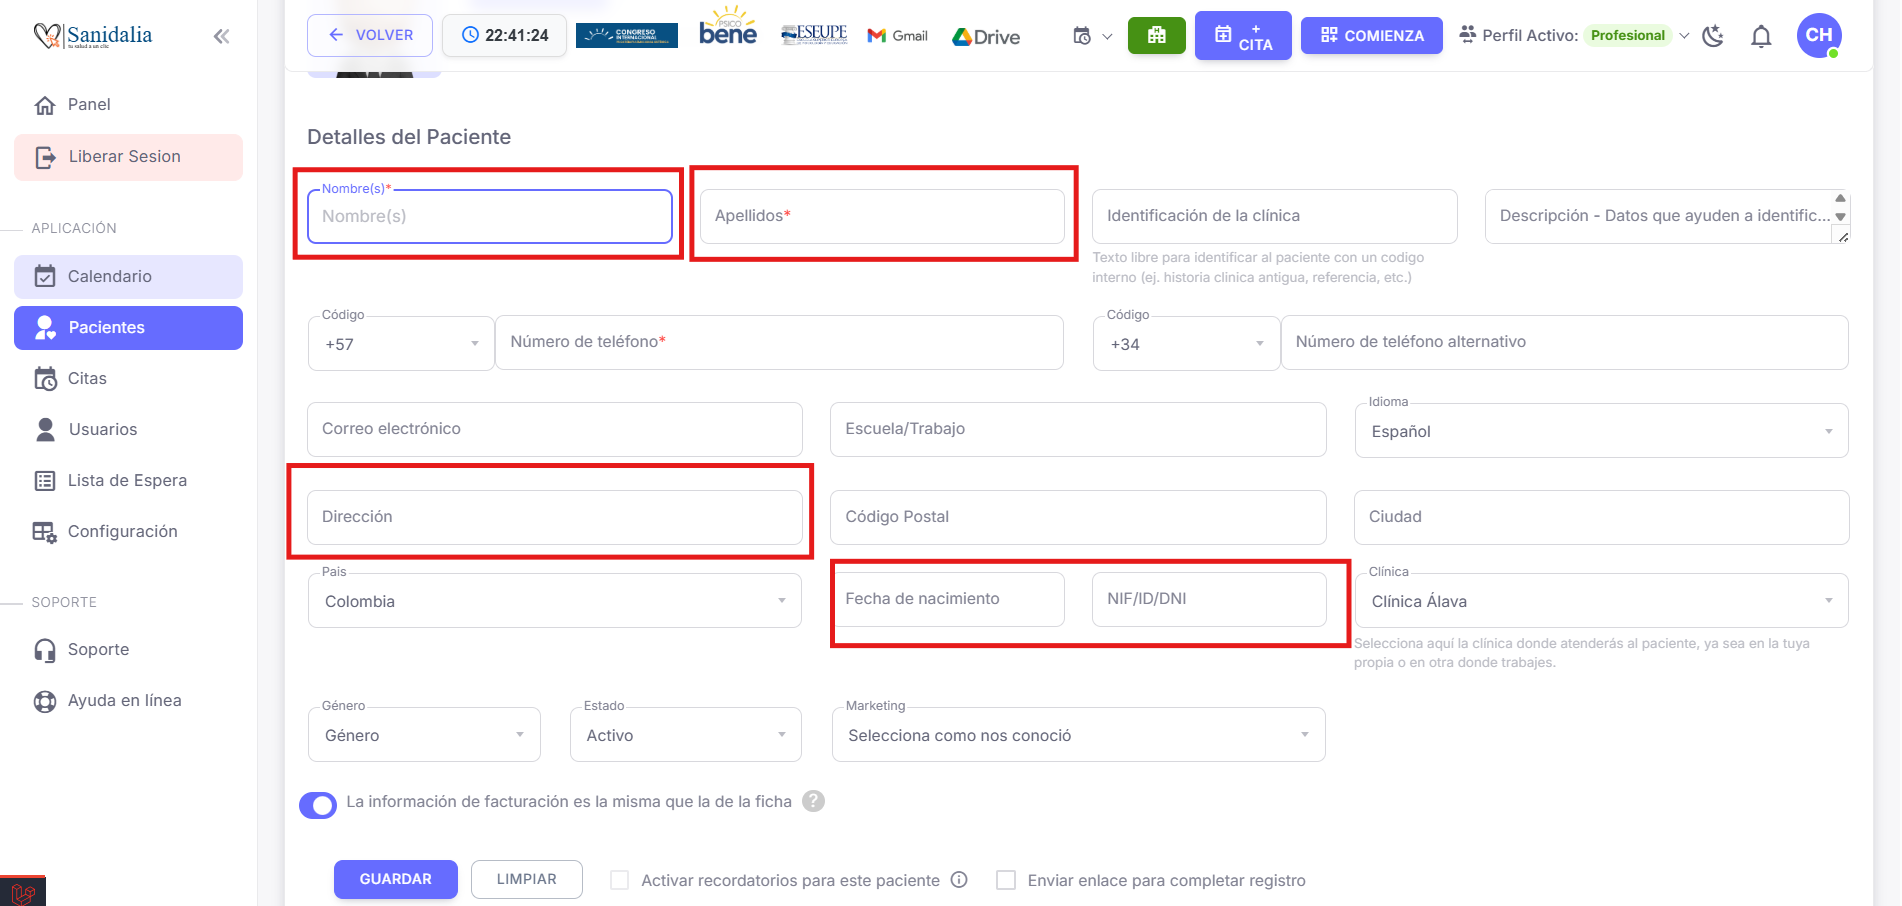Toggle dark mode moon icon
Screen dimensions: 1902x906
tap(1713, 37)
